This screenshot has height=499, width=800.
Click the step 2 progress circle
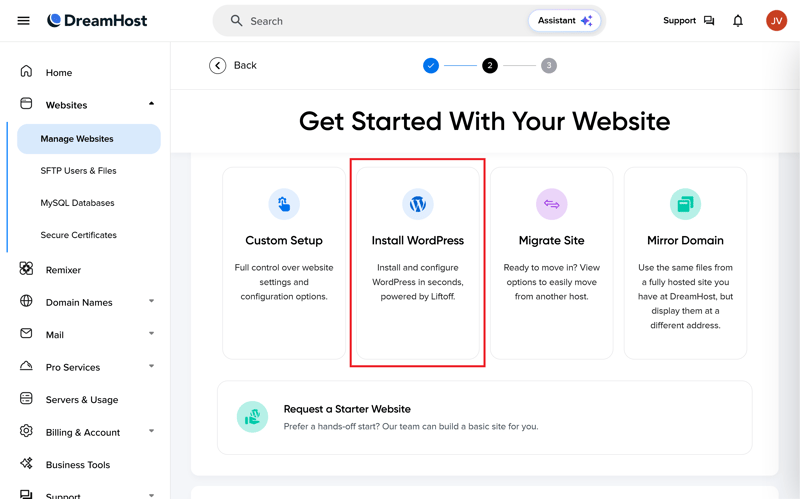pos(490,65)
